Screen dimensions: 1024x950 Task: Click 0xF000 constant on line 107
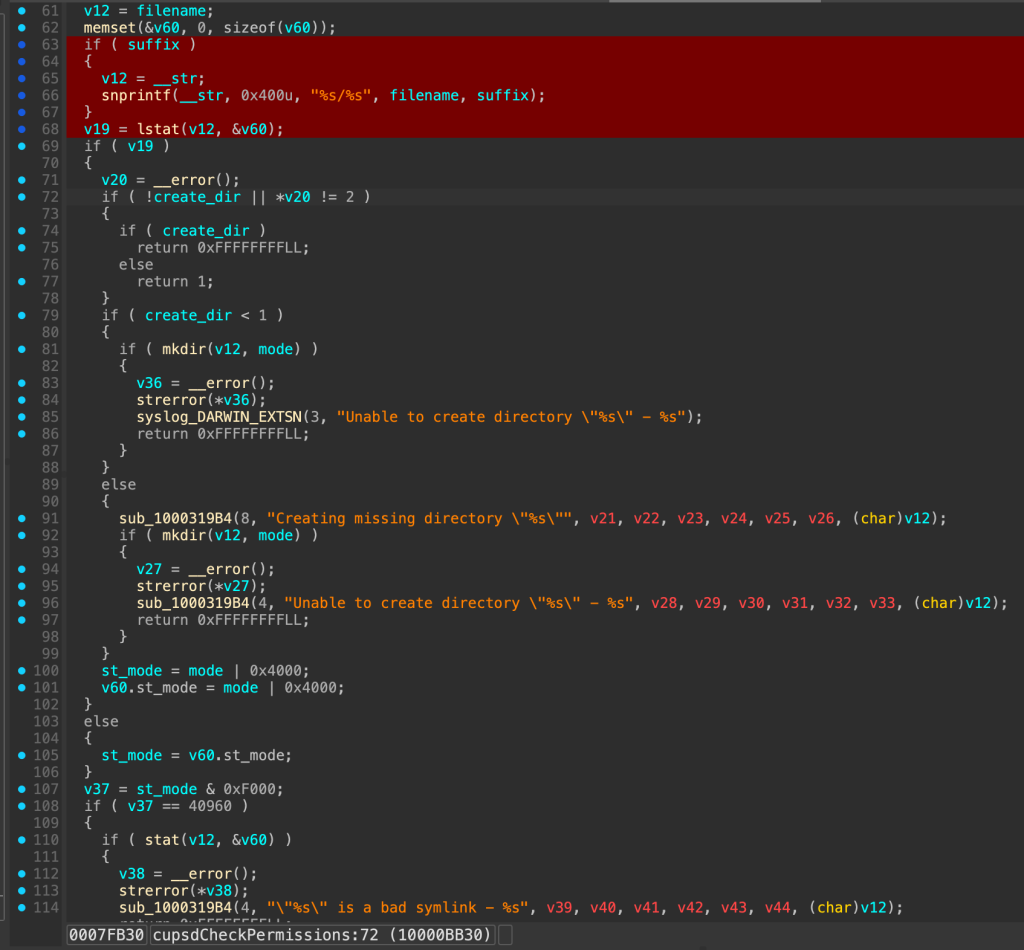(x=249, y=789)
